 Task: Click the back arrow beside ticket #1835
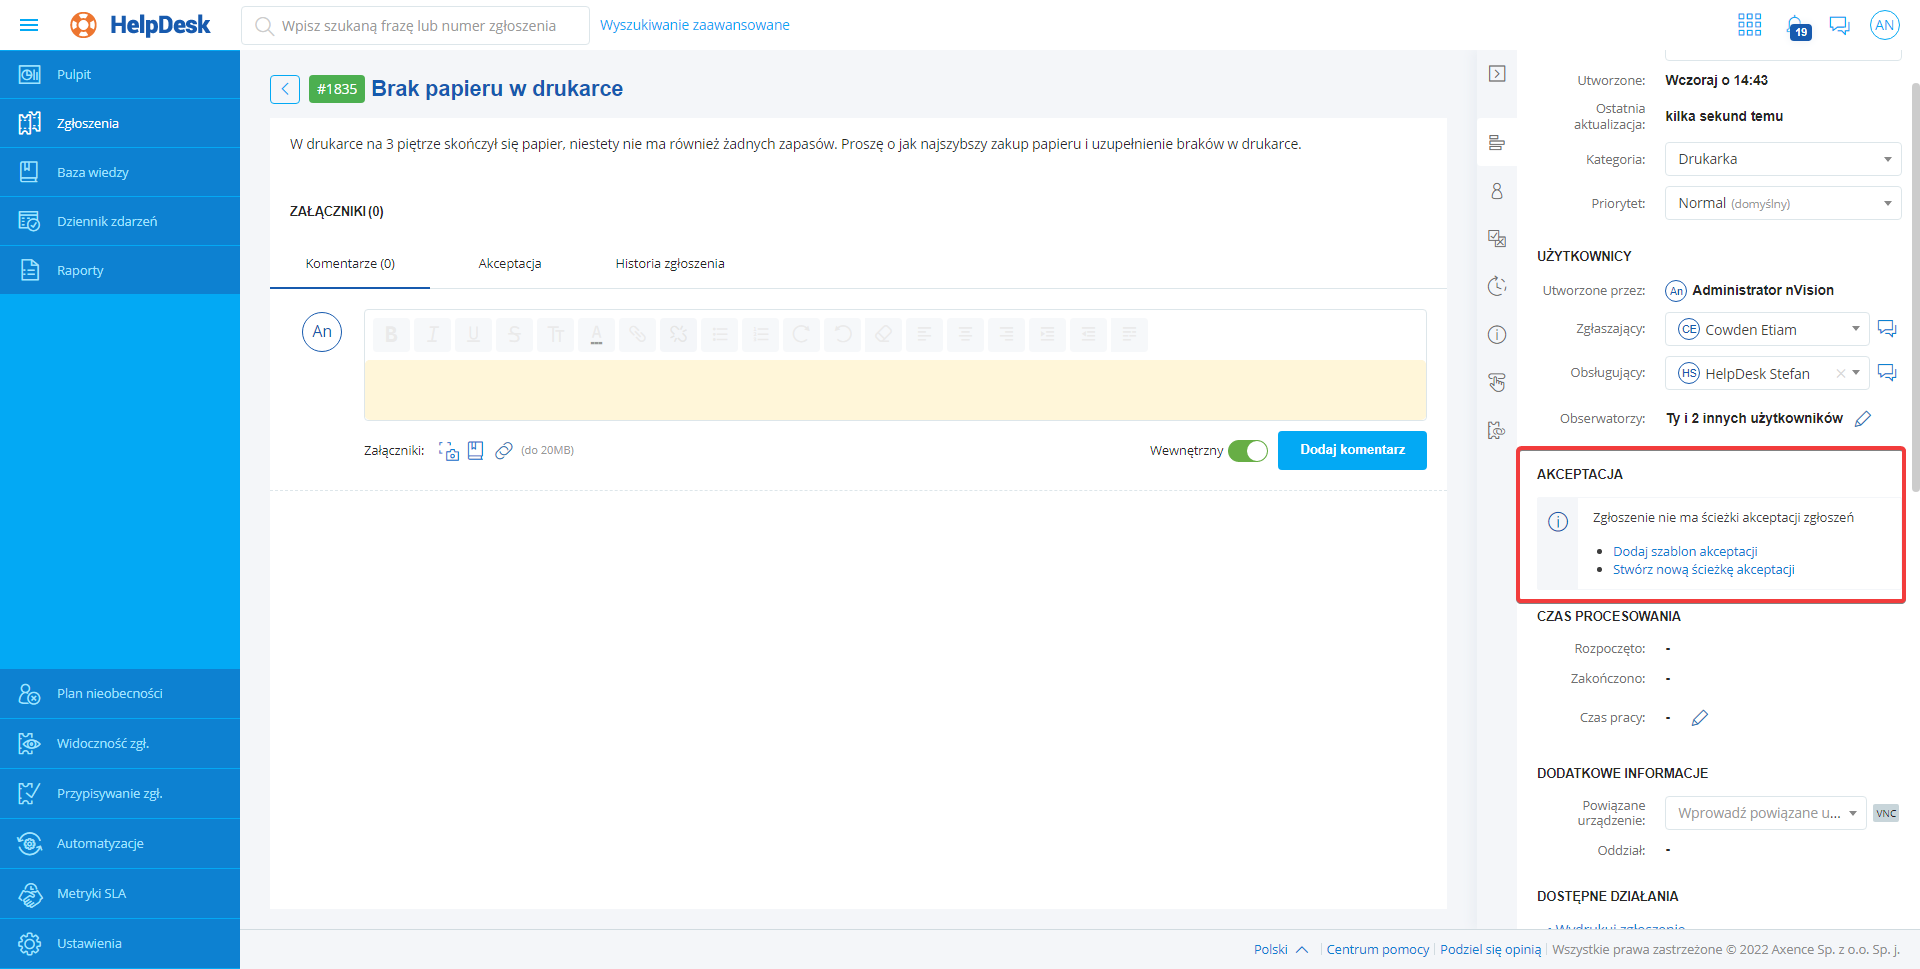(285, 89)
